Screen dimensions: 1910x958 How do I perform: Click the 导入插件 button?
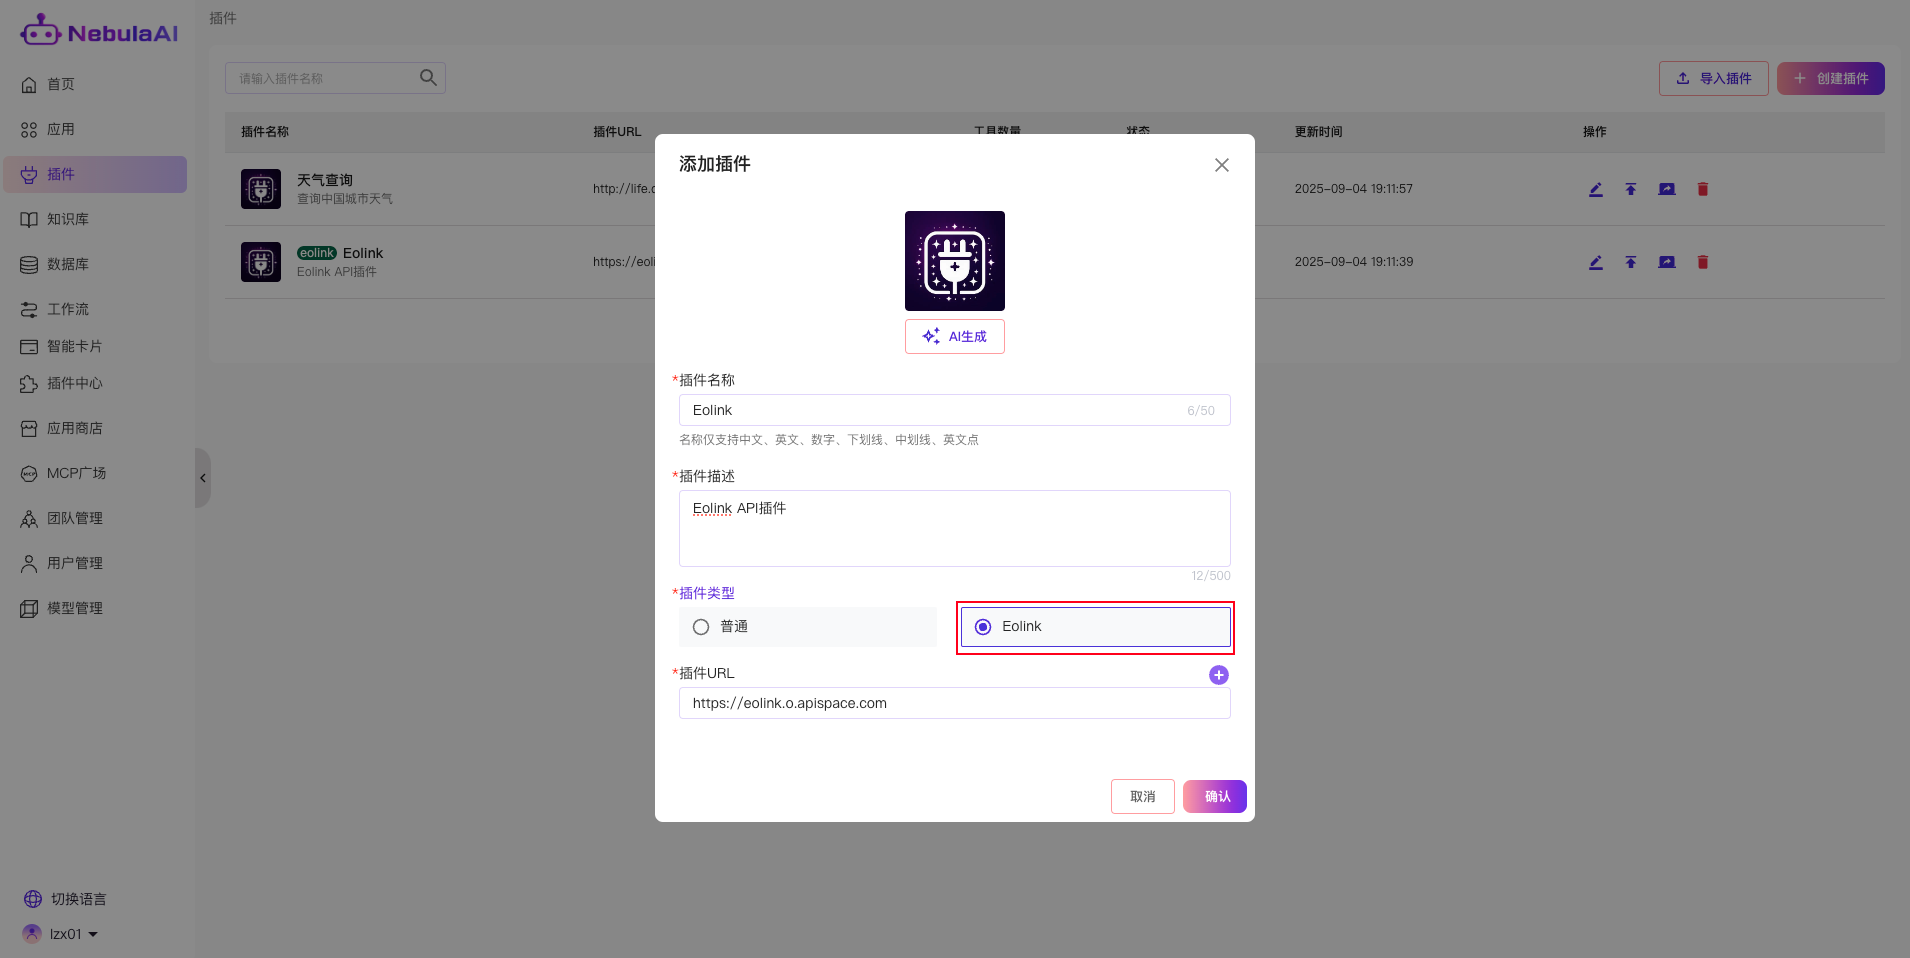click(1713, 78)
